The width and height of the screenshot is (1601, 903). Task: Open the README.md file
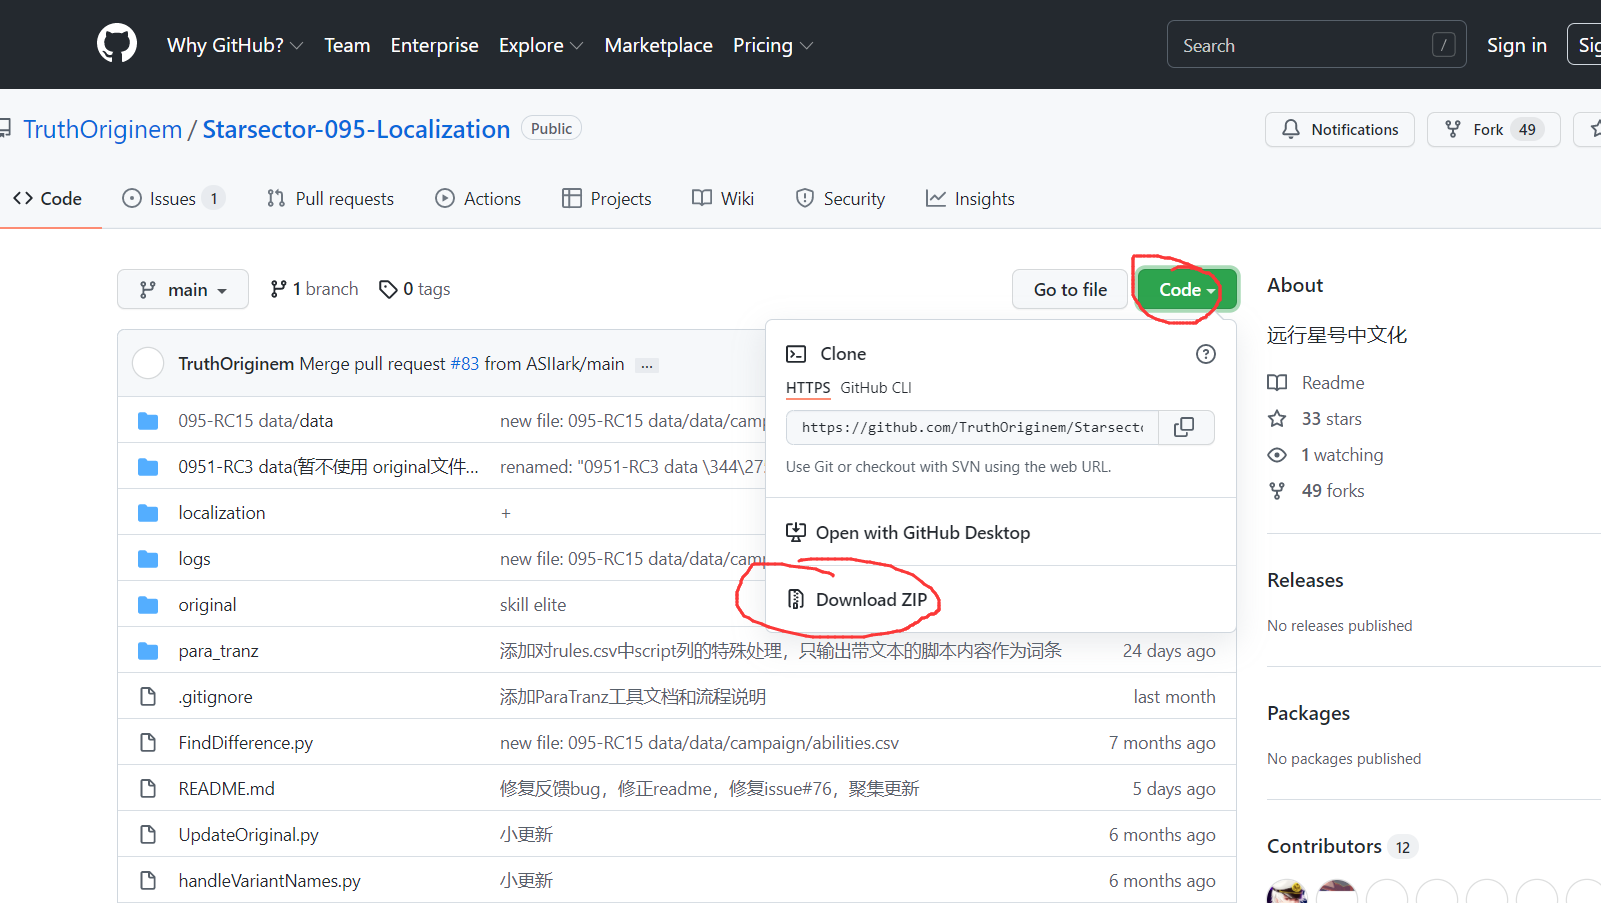coord(226,789)
